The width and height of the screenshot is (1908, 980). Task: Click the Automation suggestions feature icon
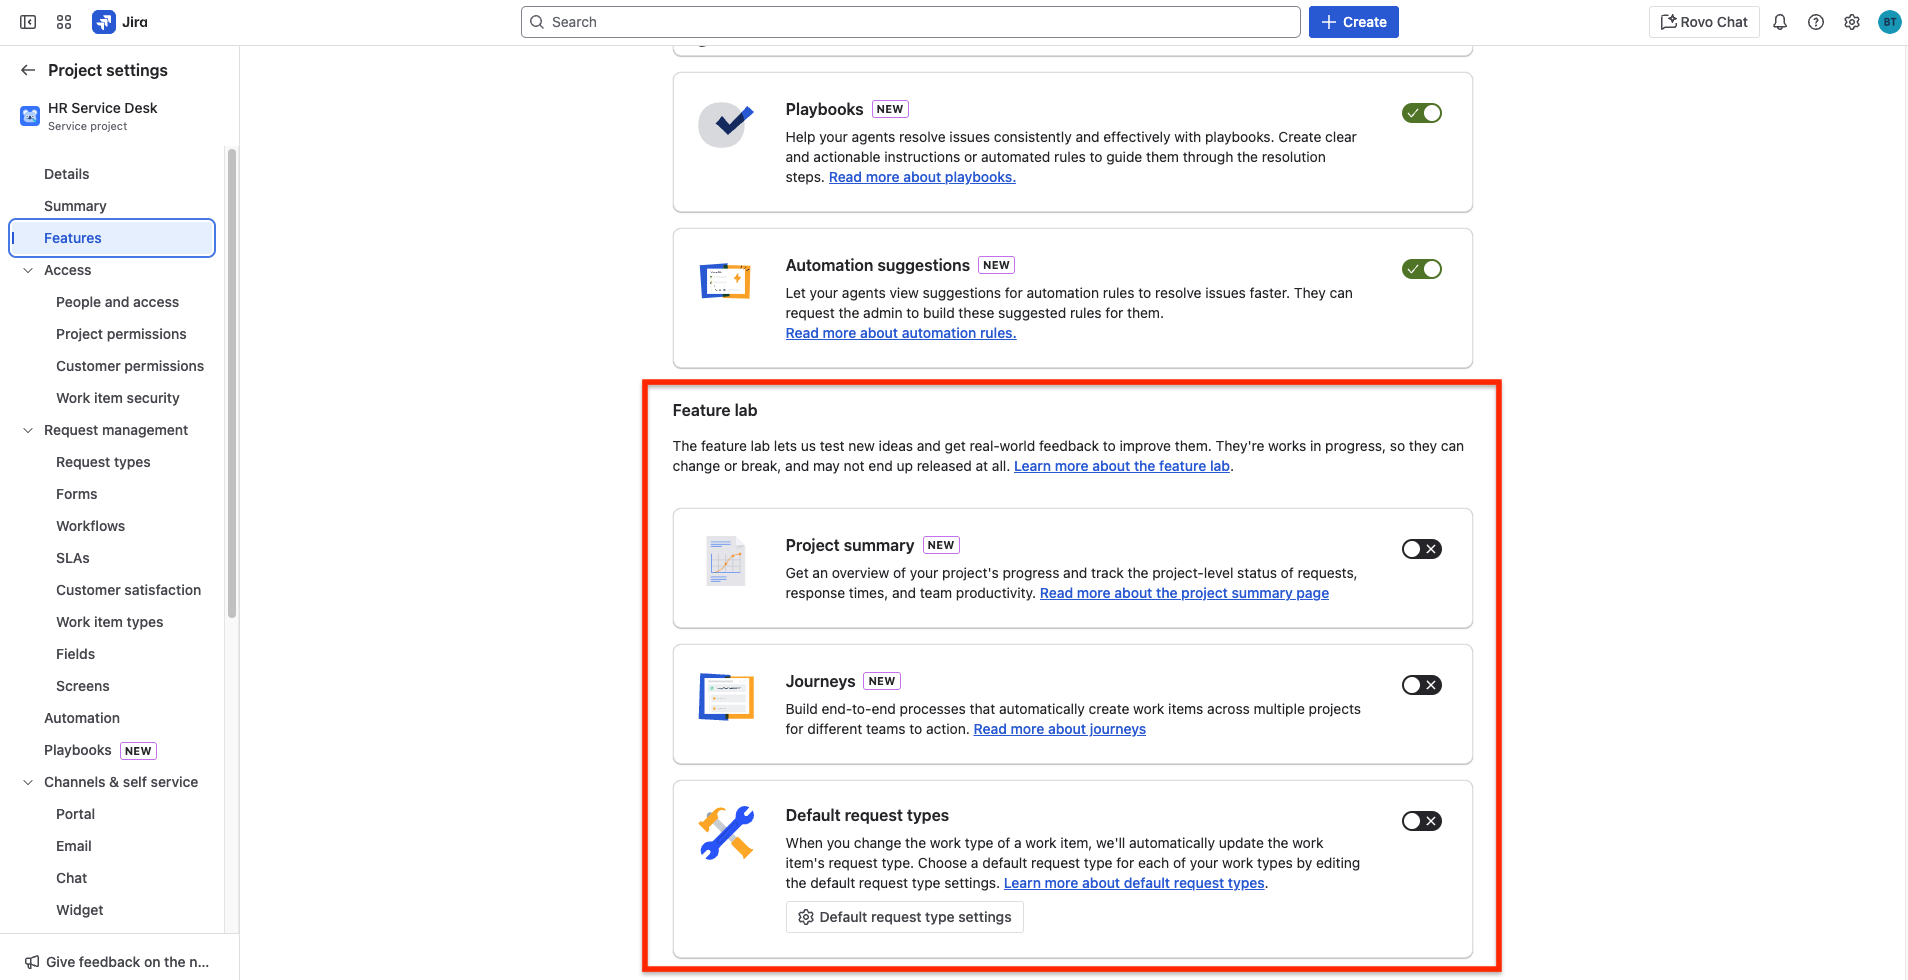726,281
